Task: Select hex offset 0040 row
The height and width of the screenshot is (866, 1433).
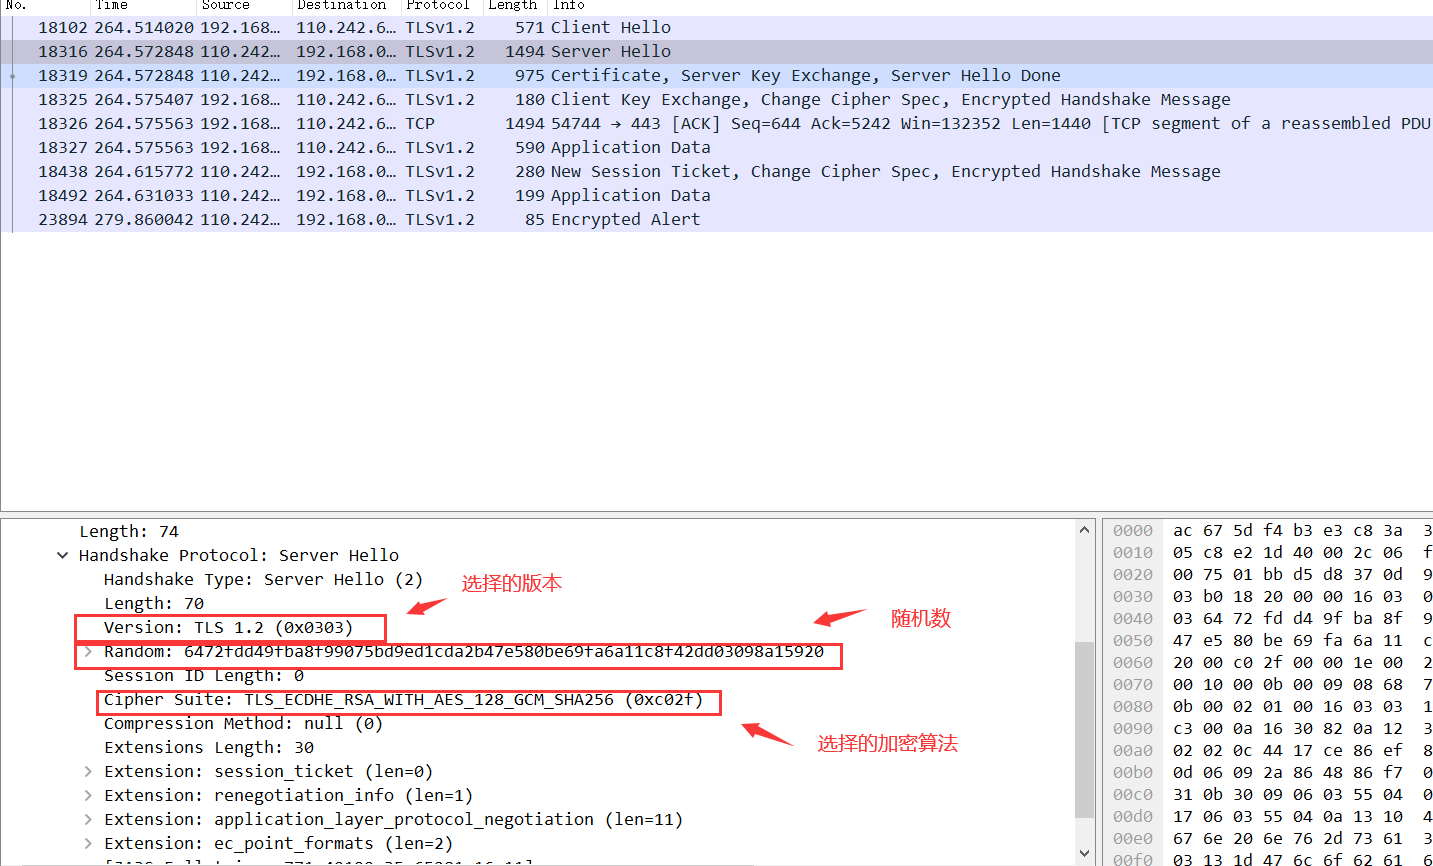Action: coord(1268,619)
